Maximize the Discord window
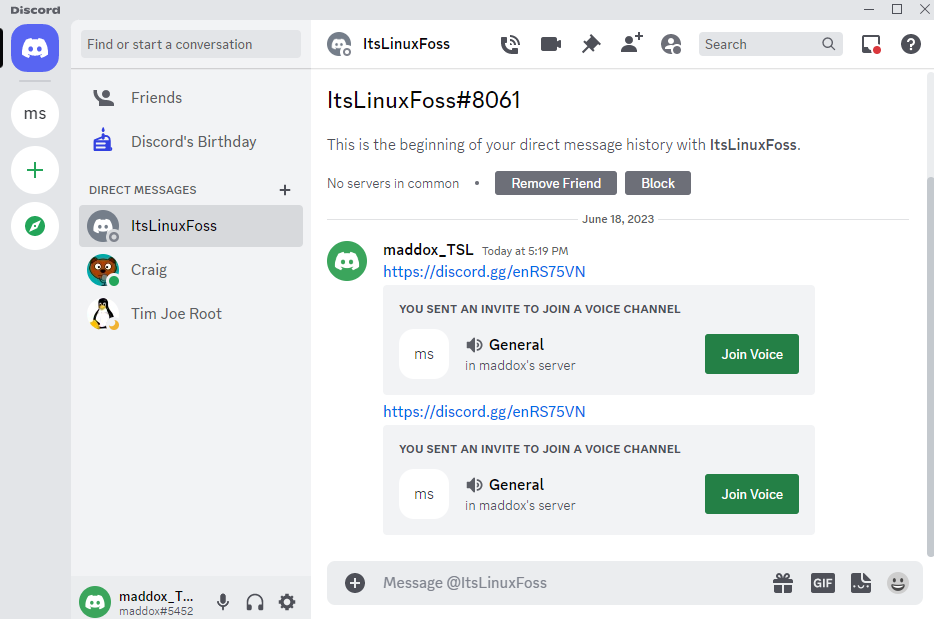Image resolution: width=934 pixels, height=619 pixels. pyautogui.click(x=896, y=9)
